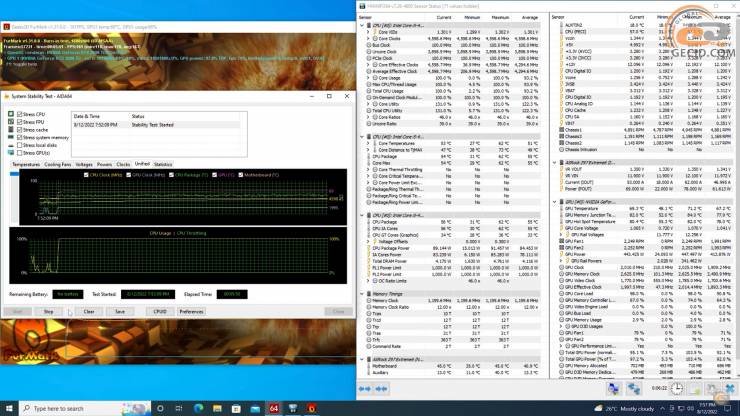
Task: Enable Stress local disks checkbox
Action: click(20, 145)
